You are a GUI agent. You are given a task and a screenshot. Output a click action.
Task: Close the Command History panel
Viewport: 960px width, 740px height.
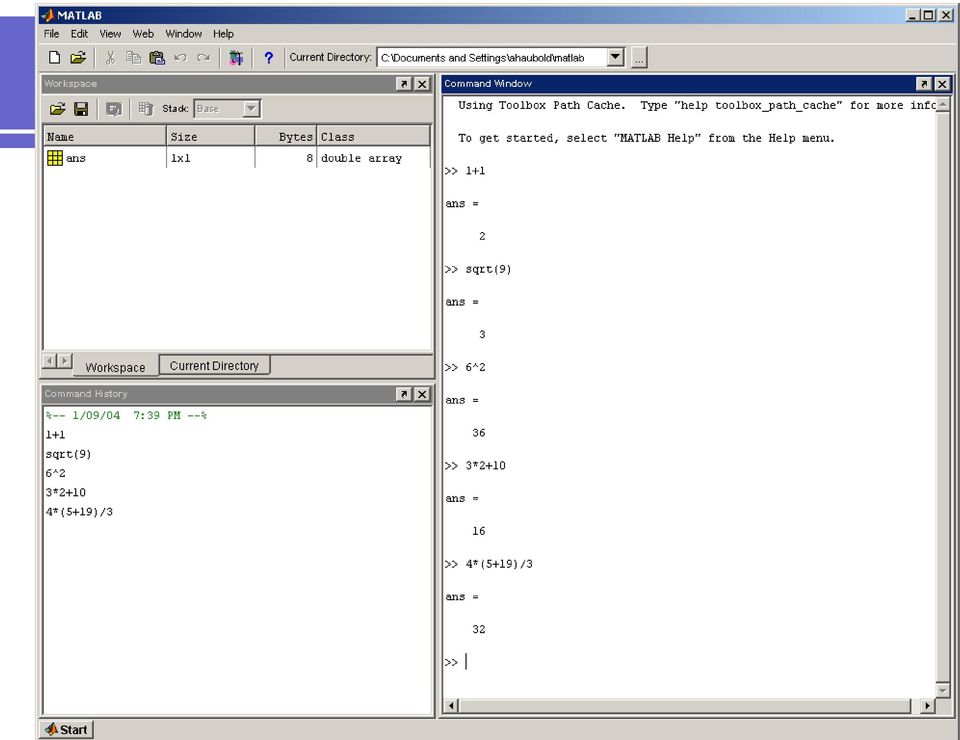tap(422, 394)
